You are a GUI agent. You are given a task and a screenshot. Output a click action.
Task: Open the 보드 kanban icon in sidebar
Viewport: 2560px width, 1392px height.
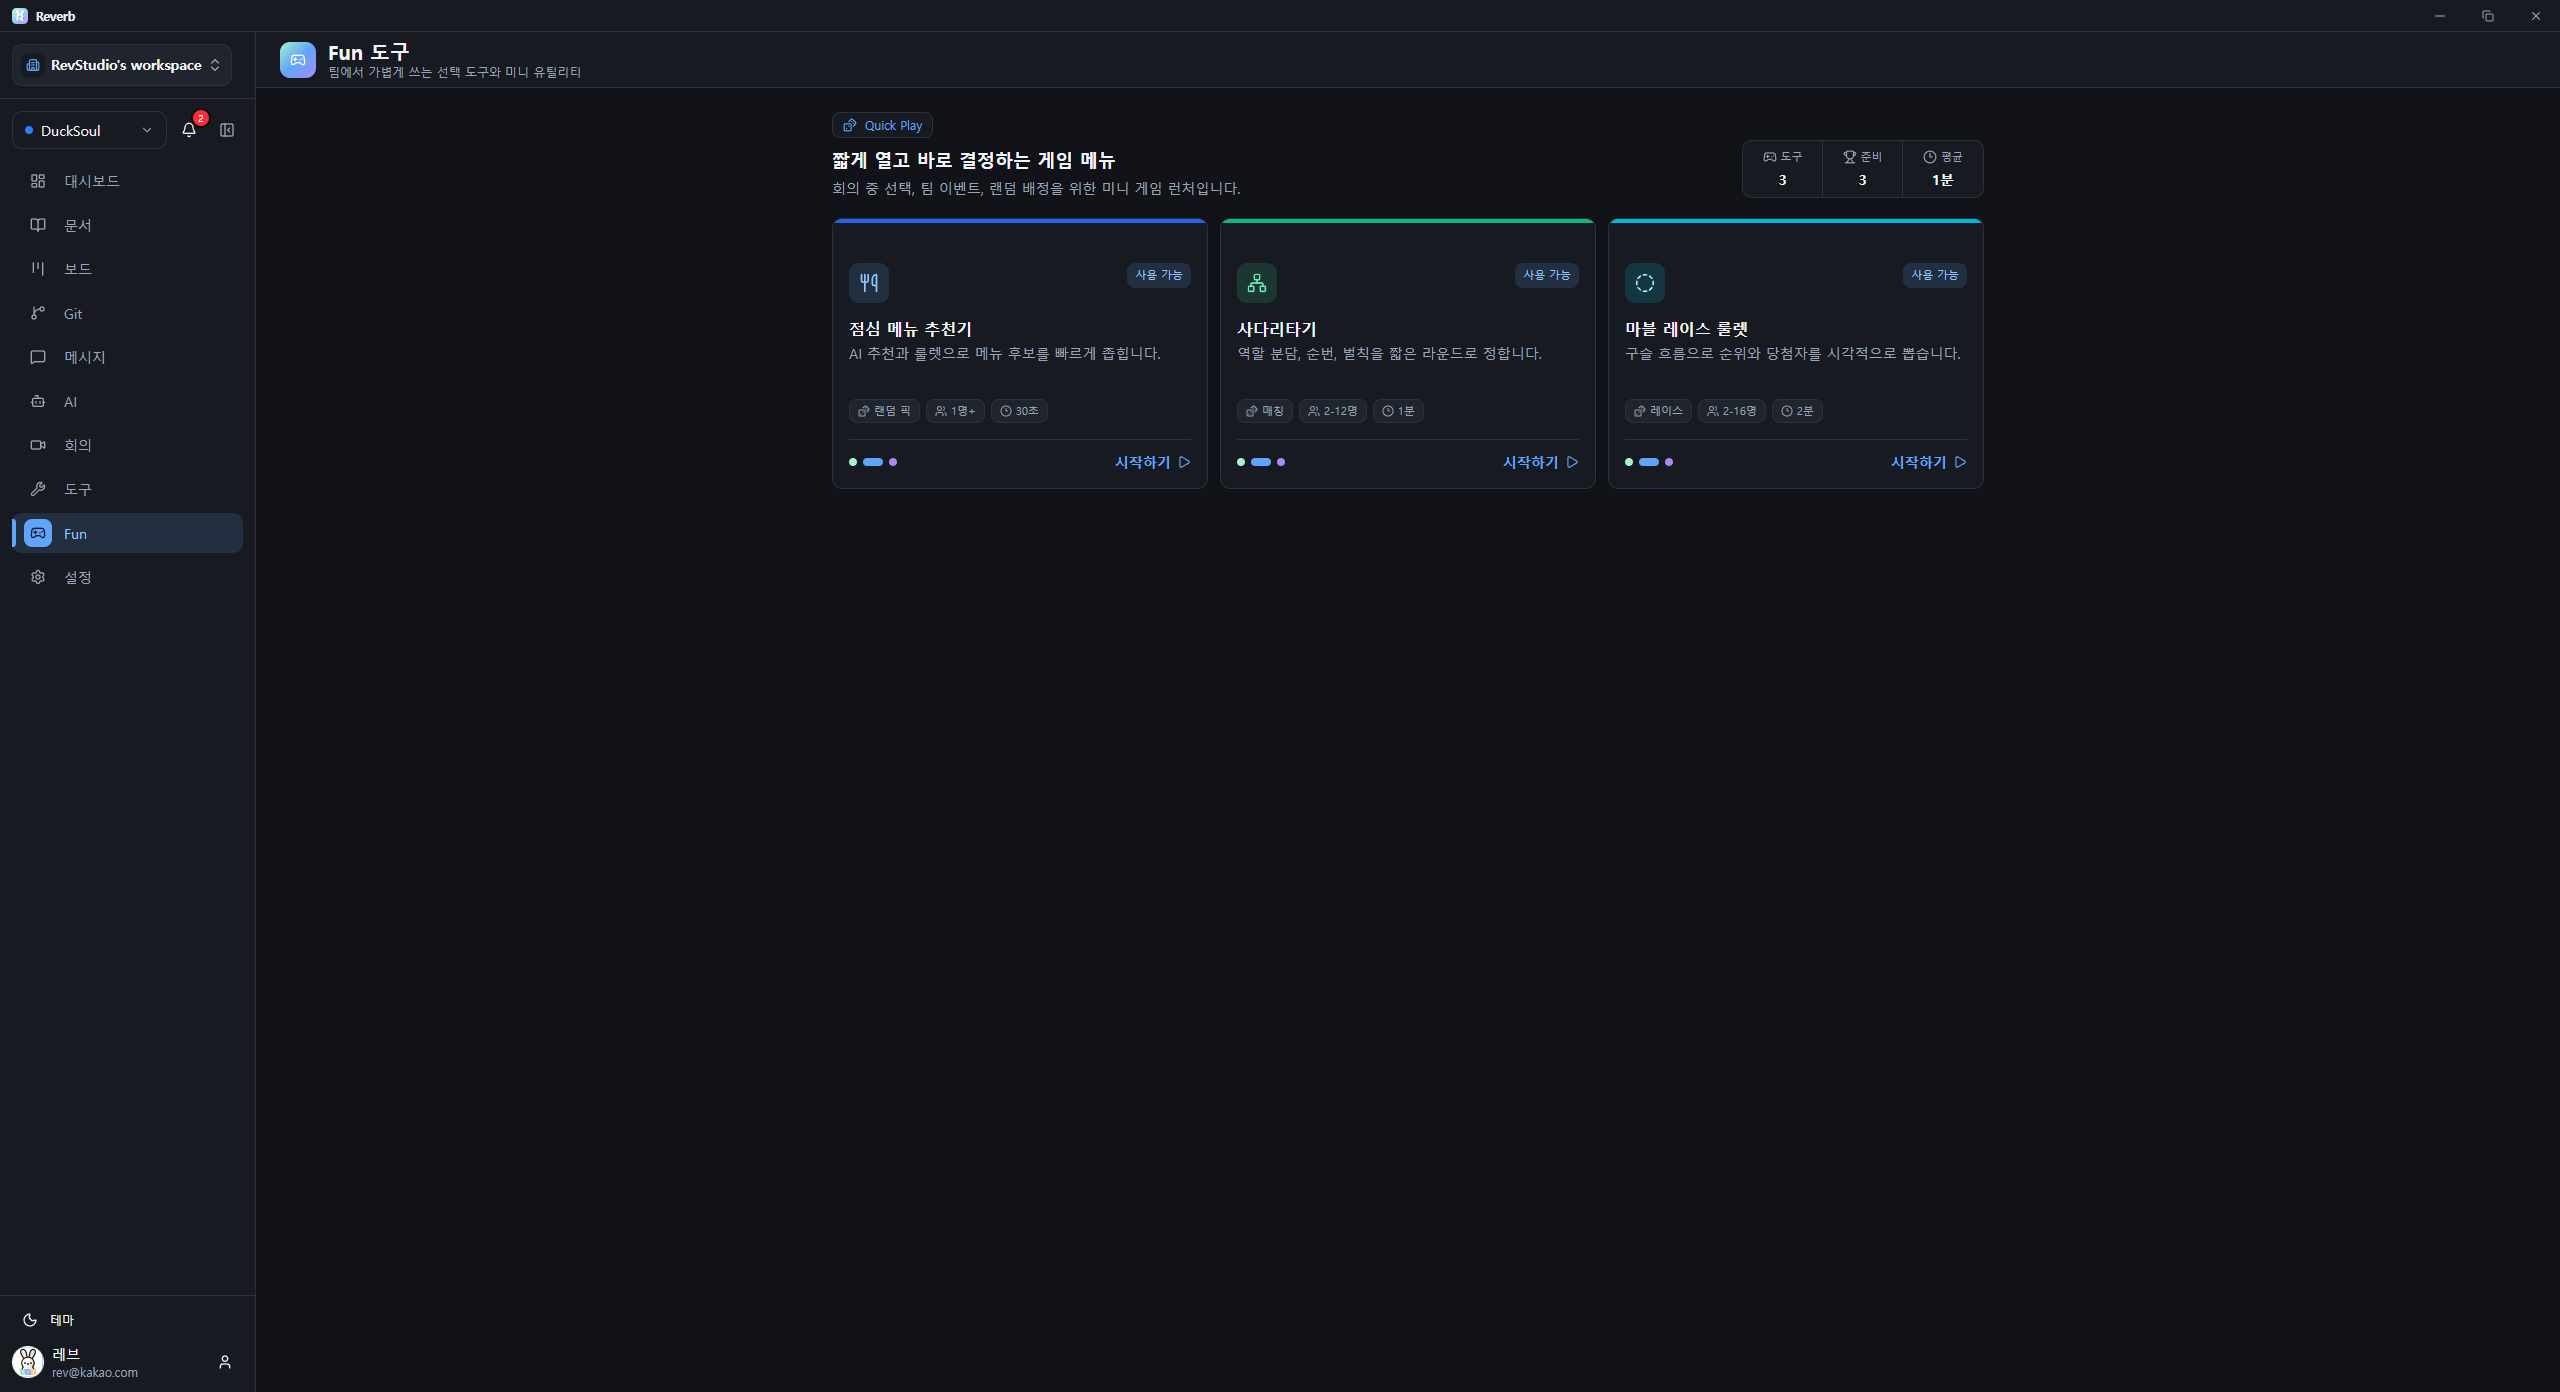coord(38,269)
